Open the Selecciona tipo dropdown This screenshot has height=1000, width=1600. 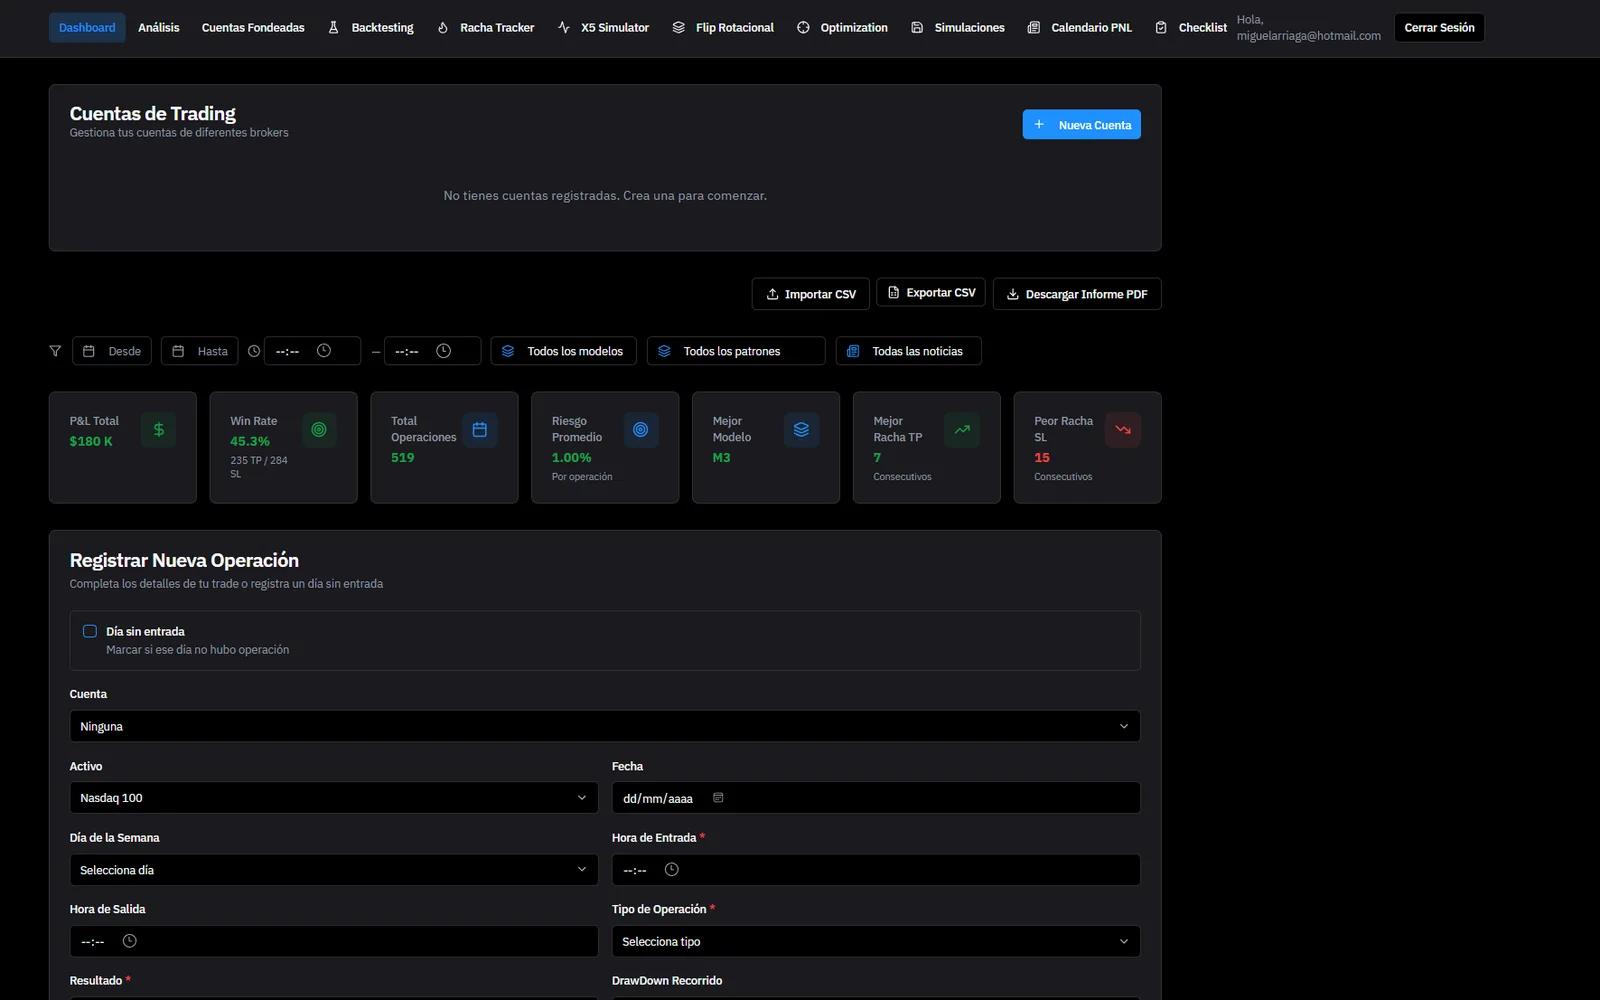tap(876, 941)
